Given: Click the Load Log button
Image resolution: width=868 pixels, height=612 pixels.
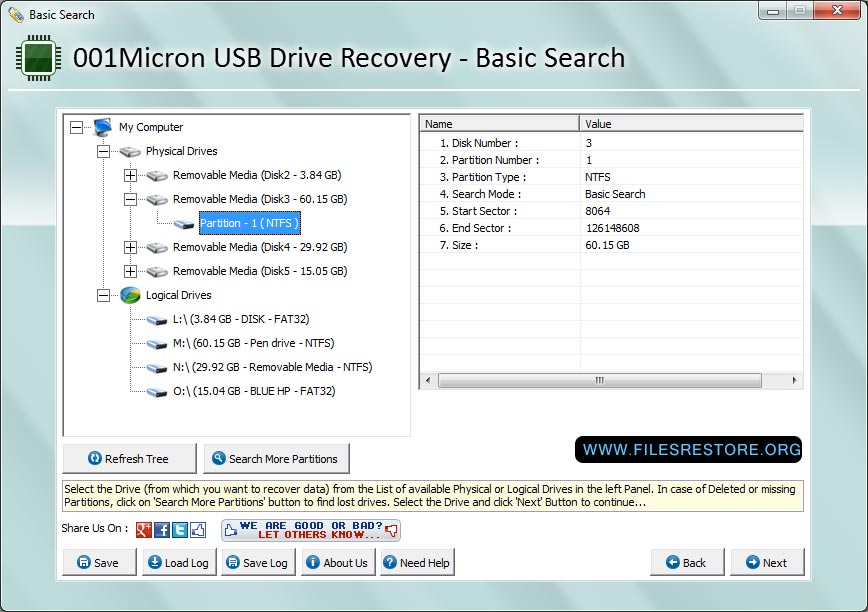Looking at the screenshot, I should point(179,563).
